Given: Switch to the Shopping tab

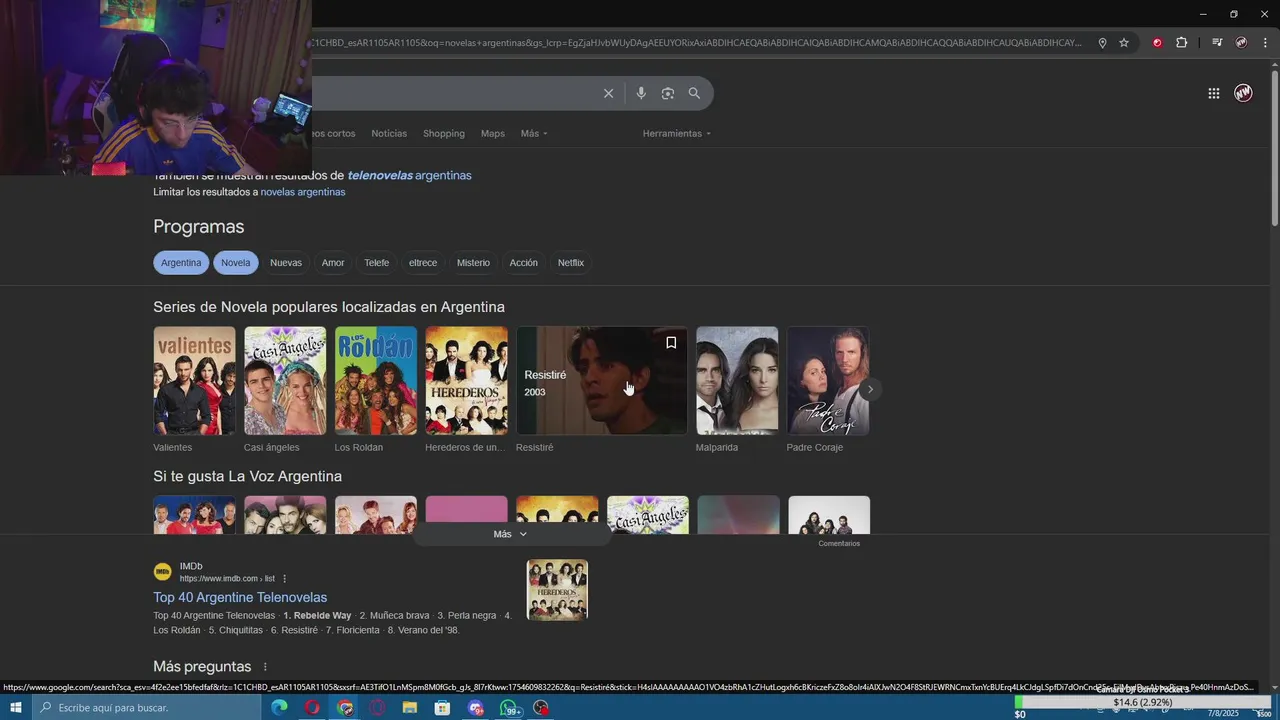Looking at the screenshot, I should coord(444,133).
